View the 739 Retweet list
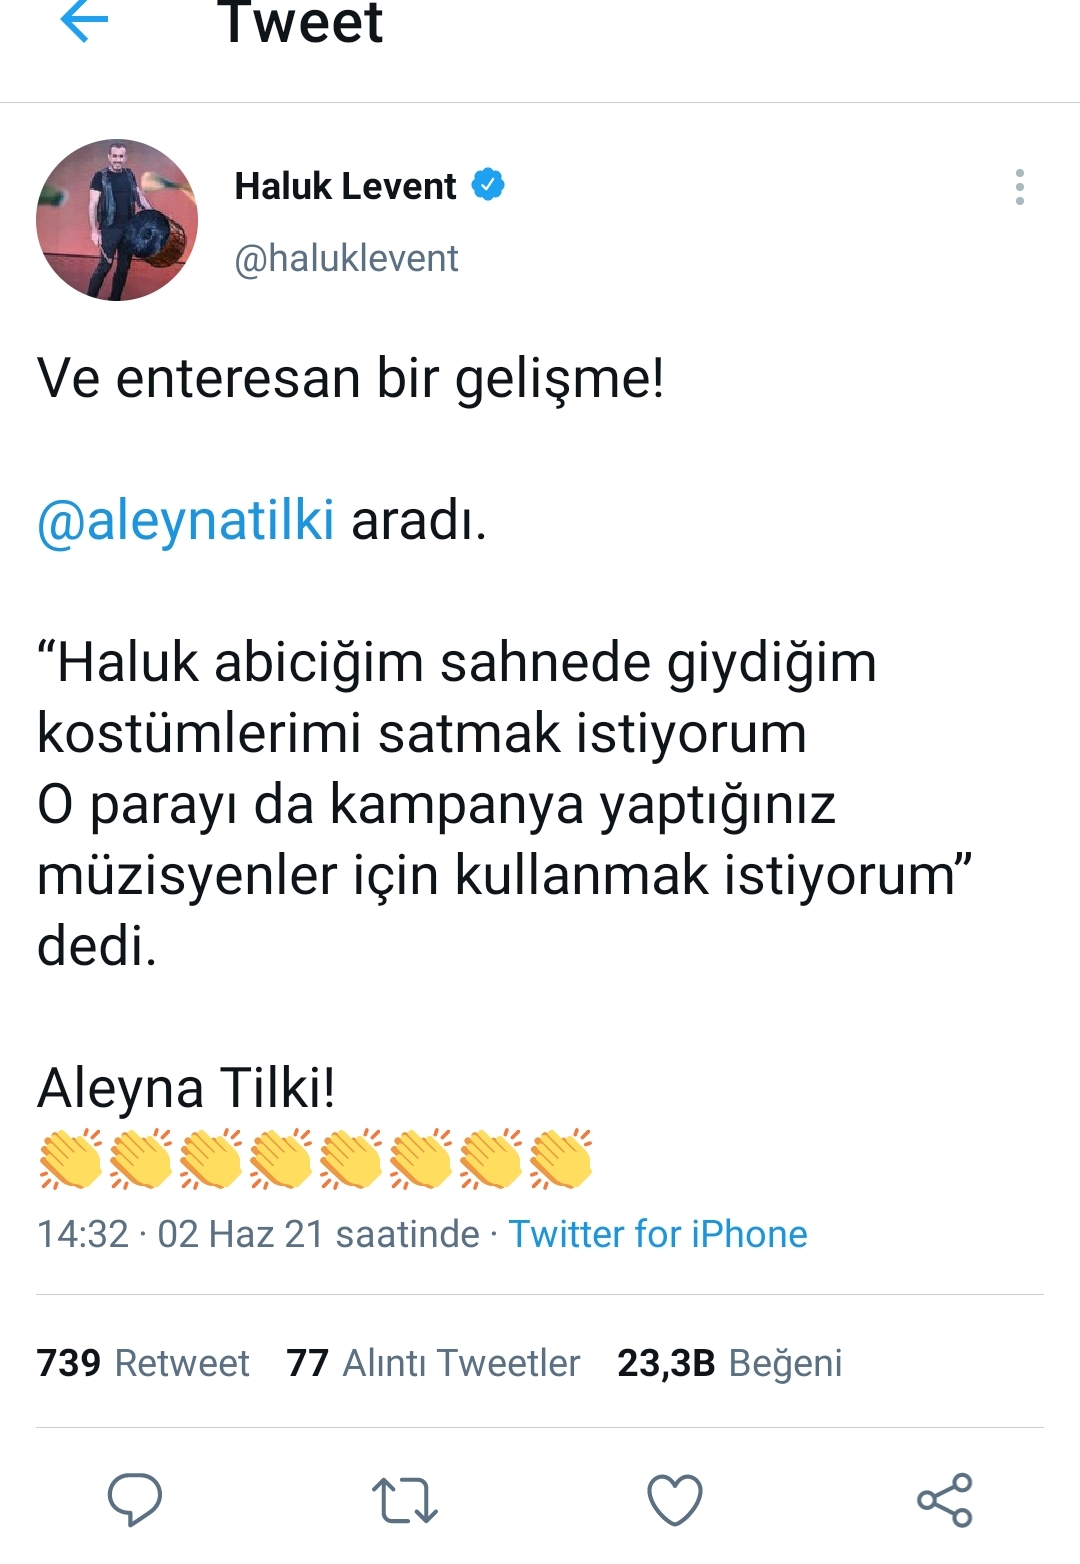The image size is (1080, 1564). [143, 1363]
